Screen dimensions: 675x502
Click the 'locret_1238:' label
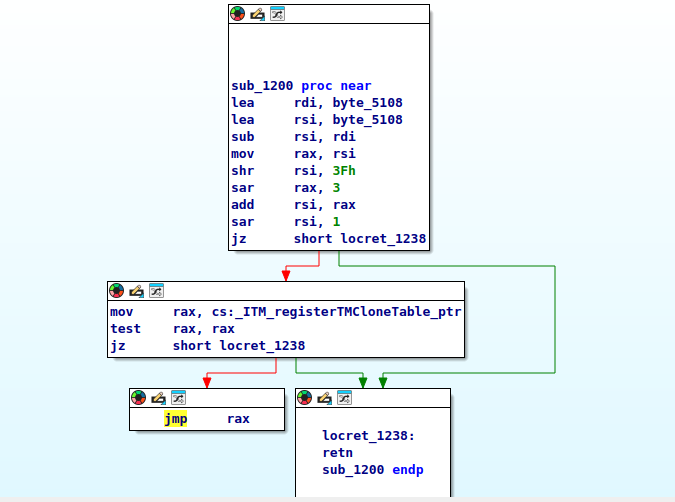[368, 436]
